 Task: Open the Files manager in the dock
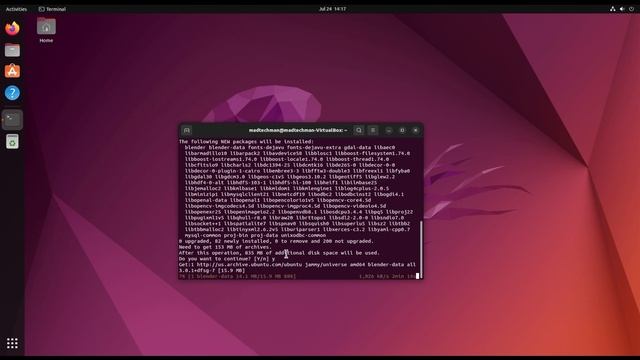(12, 50)
